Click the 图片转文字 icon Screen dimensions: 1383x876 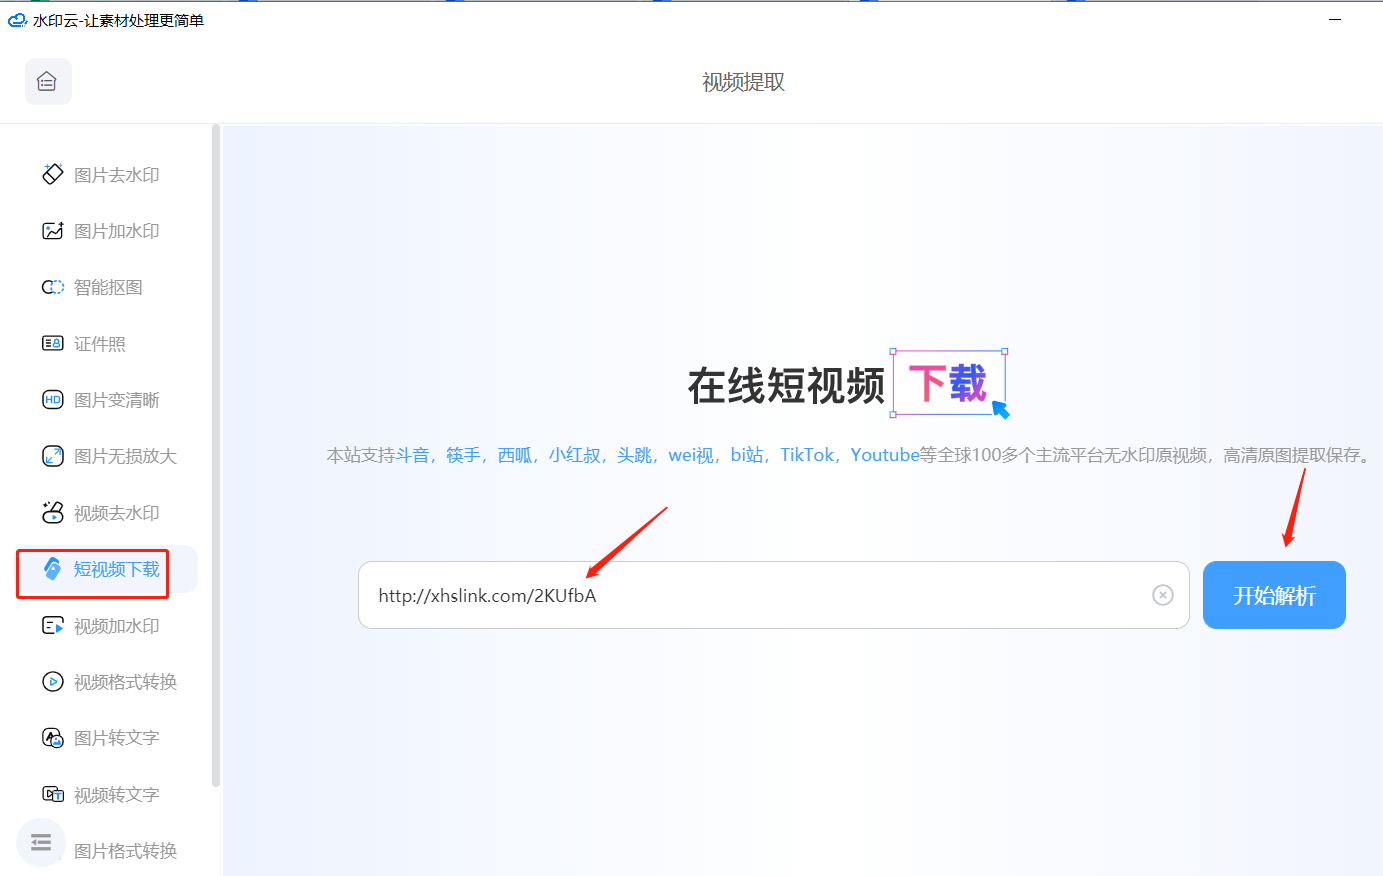(x=53, y=738)
